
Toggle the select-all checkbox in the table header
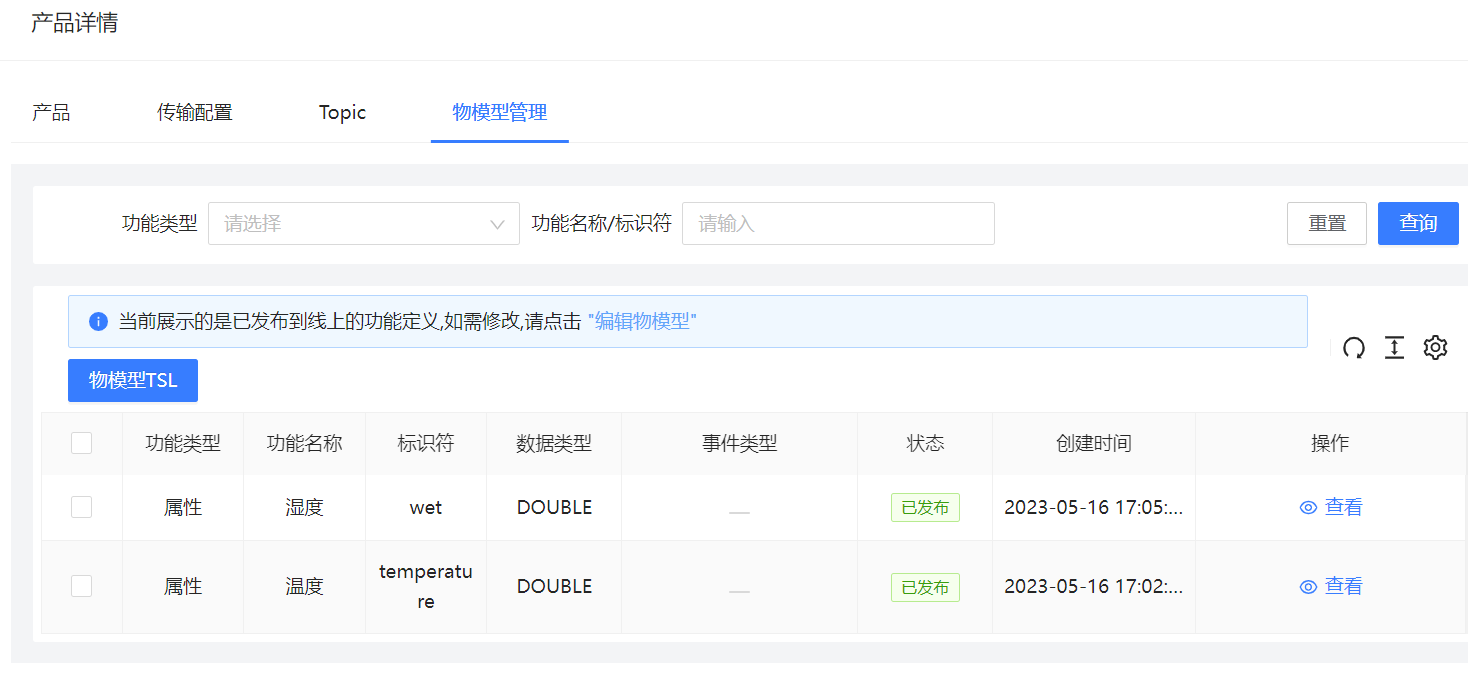[x=82, y=443]
